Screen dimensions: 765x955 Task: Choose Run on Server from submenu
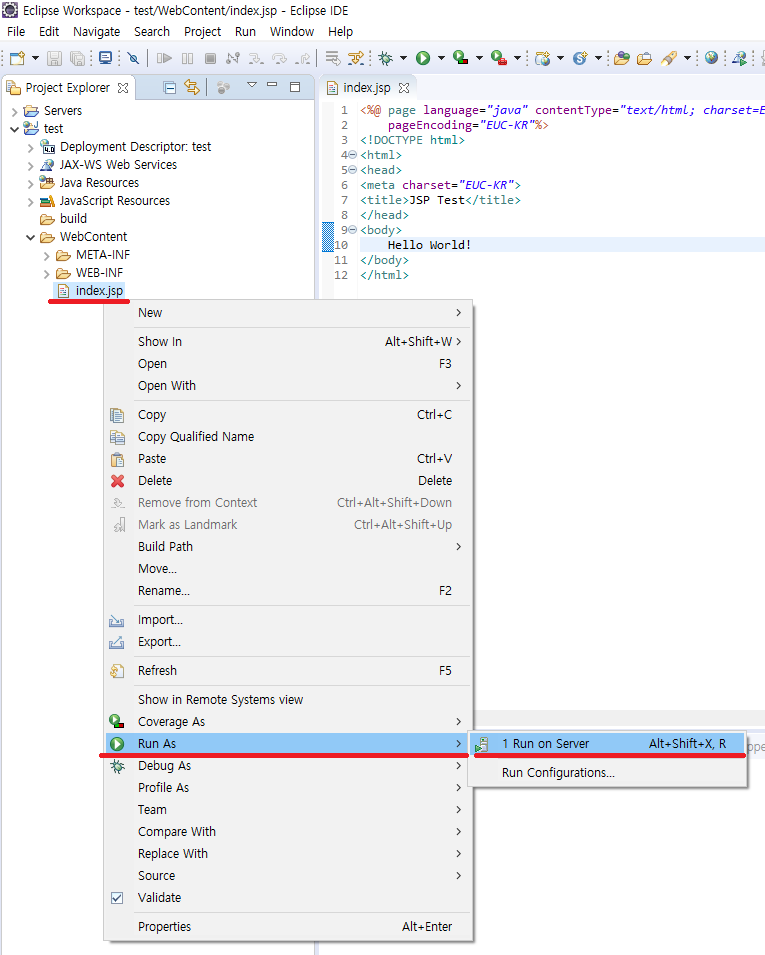(608, 744)
